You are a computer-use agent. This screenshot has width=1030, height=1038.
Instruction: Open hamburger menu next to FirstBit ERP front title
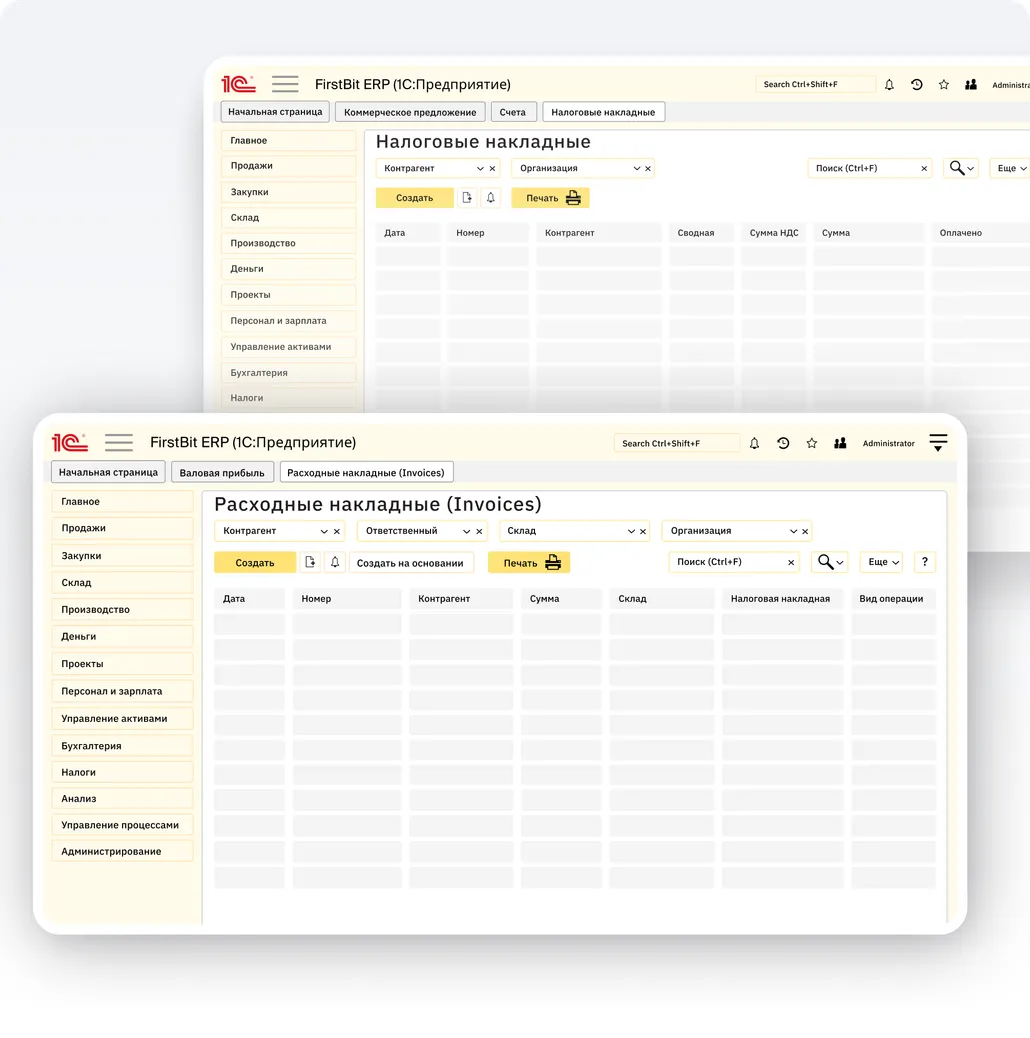pyautogui.click(x=119, y=442)
